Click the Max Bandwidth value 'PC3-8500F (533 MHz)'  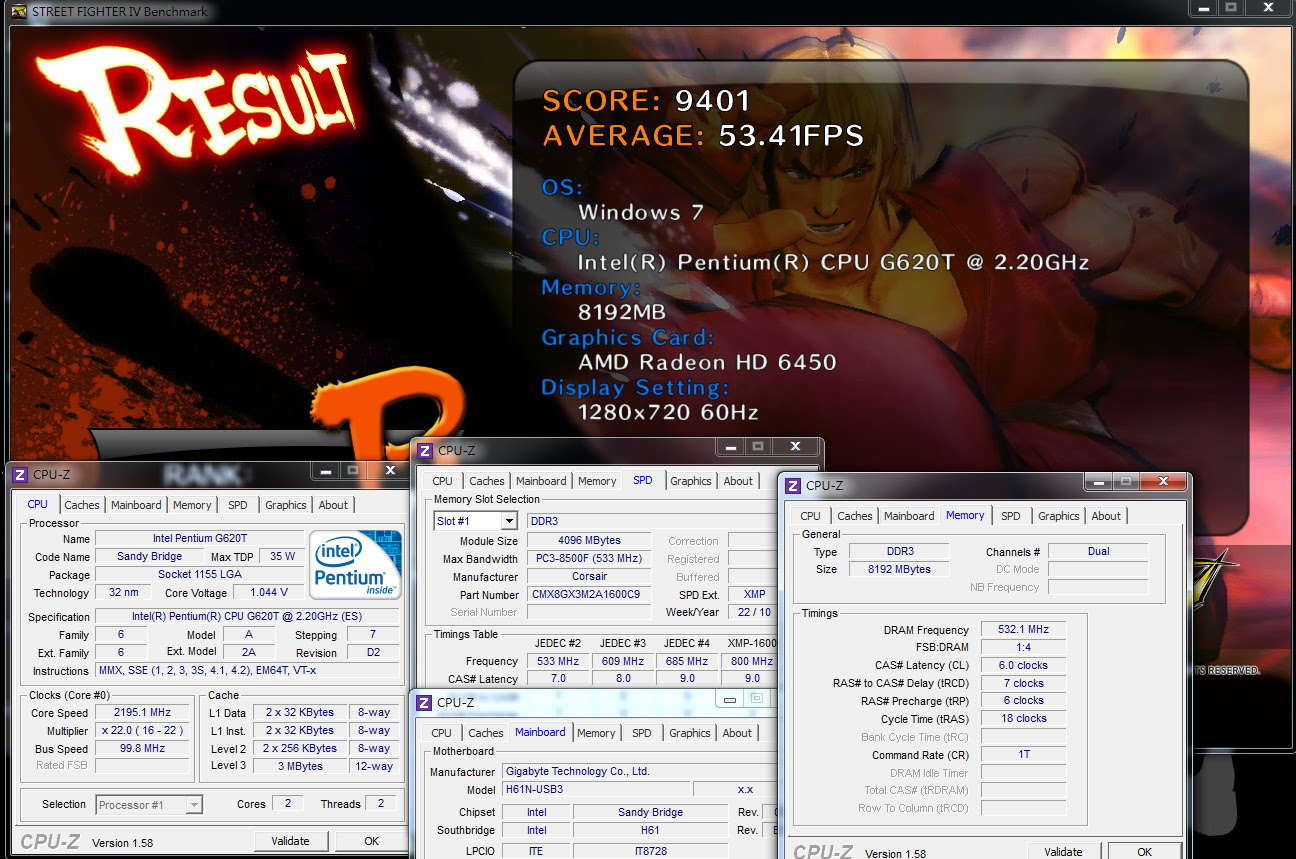(x=589, y=559)
